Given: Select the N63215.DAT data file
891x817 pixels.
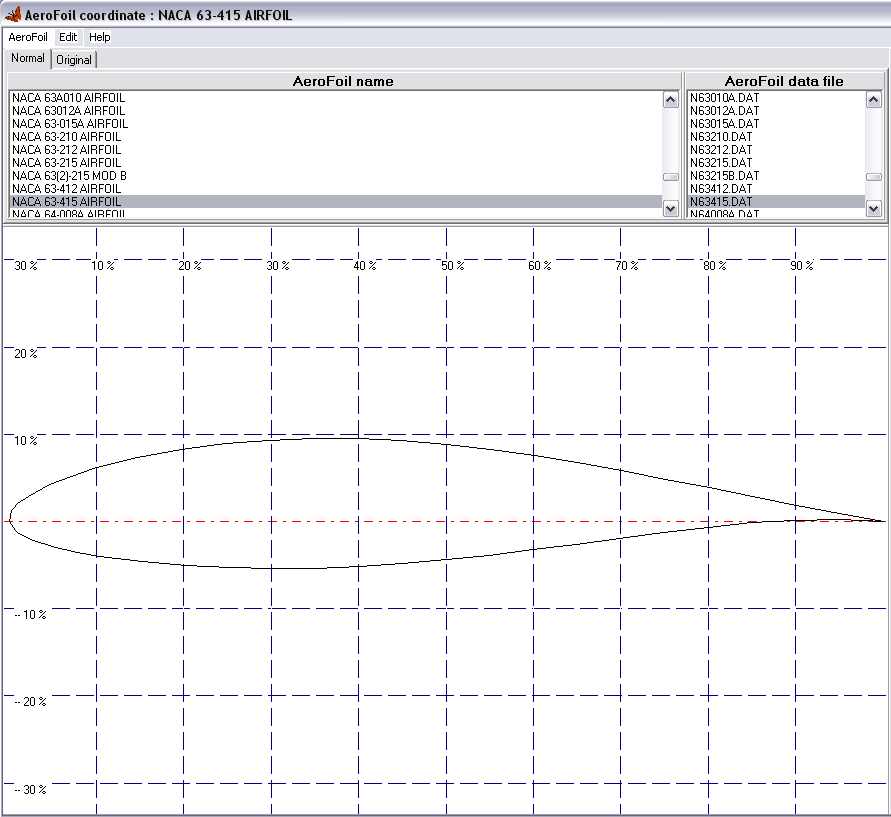Looking at the screenshot, I should click(721, 163).
